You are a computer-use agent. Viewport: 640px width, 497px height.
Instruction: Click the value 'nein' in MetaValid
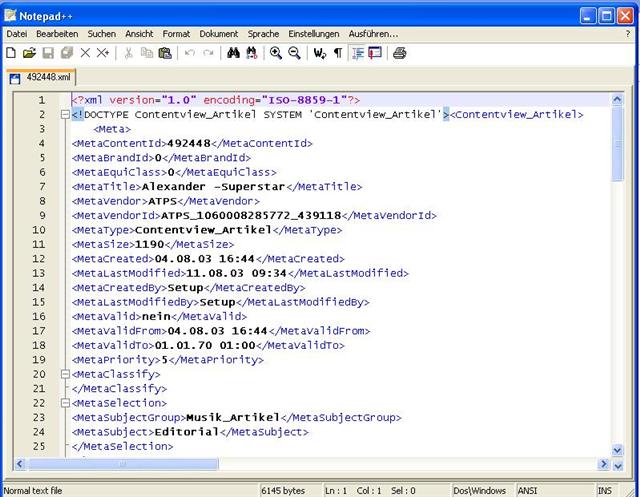pyautogui.click(x=156, y=316)
